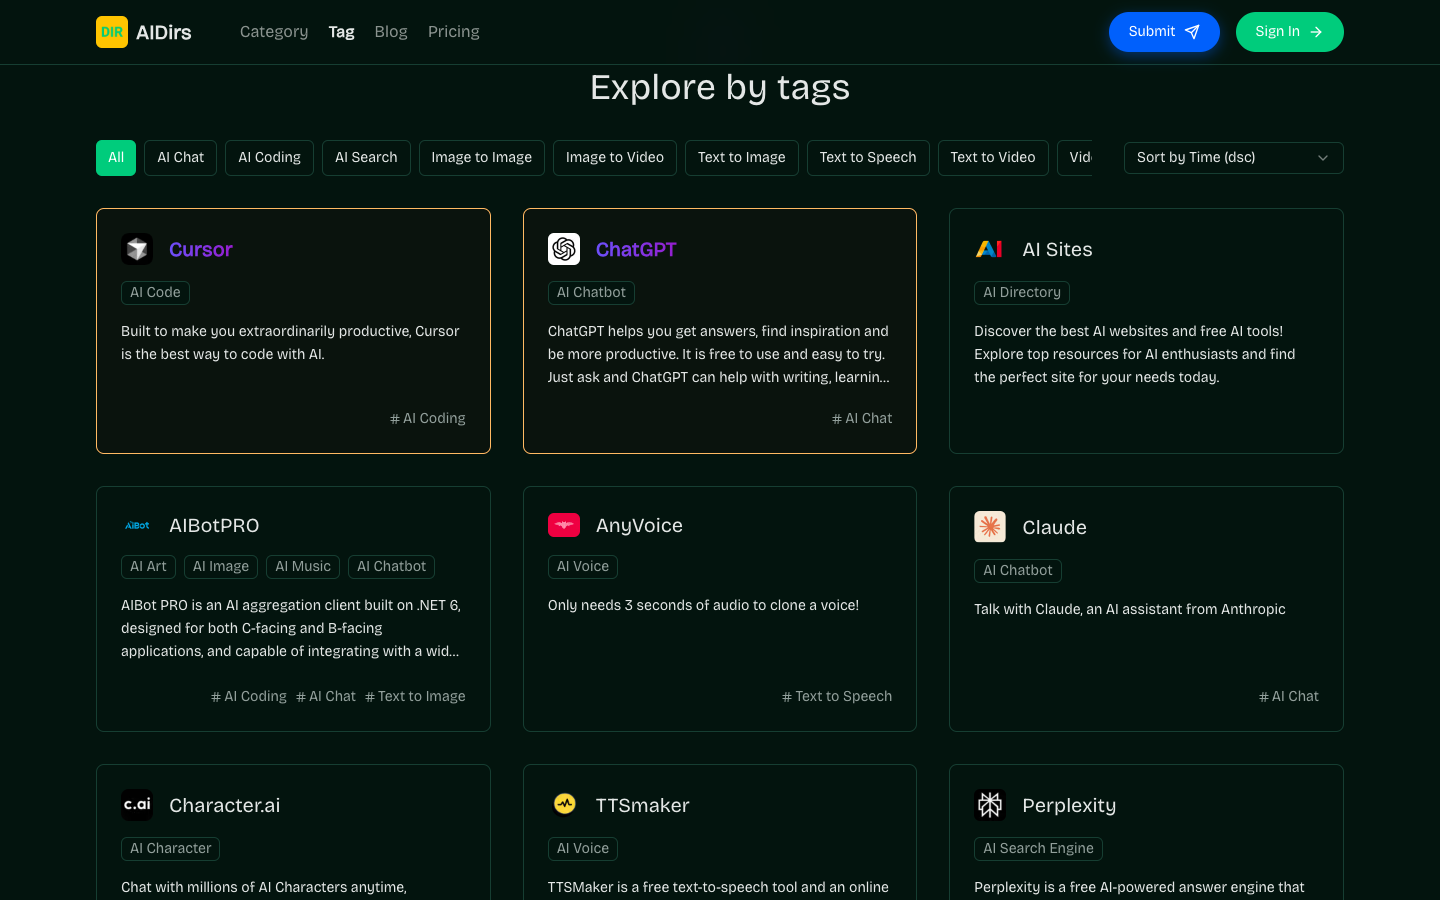
Task: Click the AI Voice badge on AnyVoice
Action: coord(583,567)
